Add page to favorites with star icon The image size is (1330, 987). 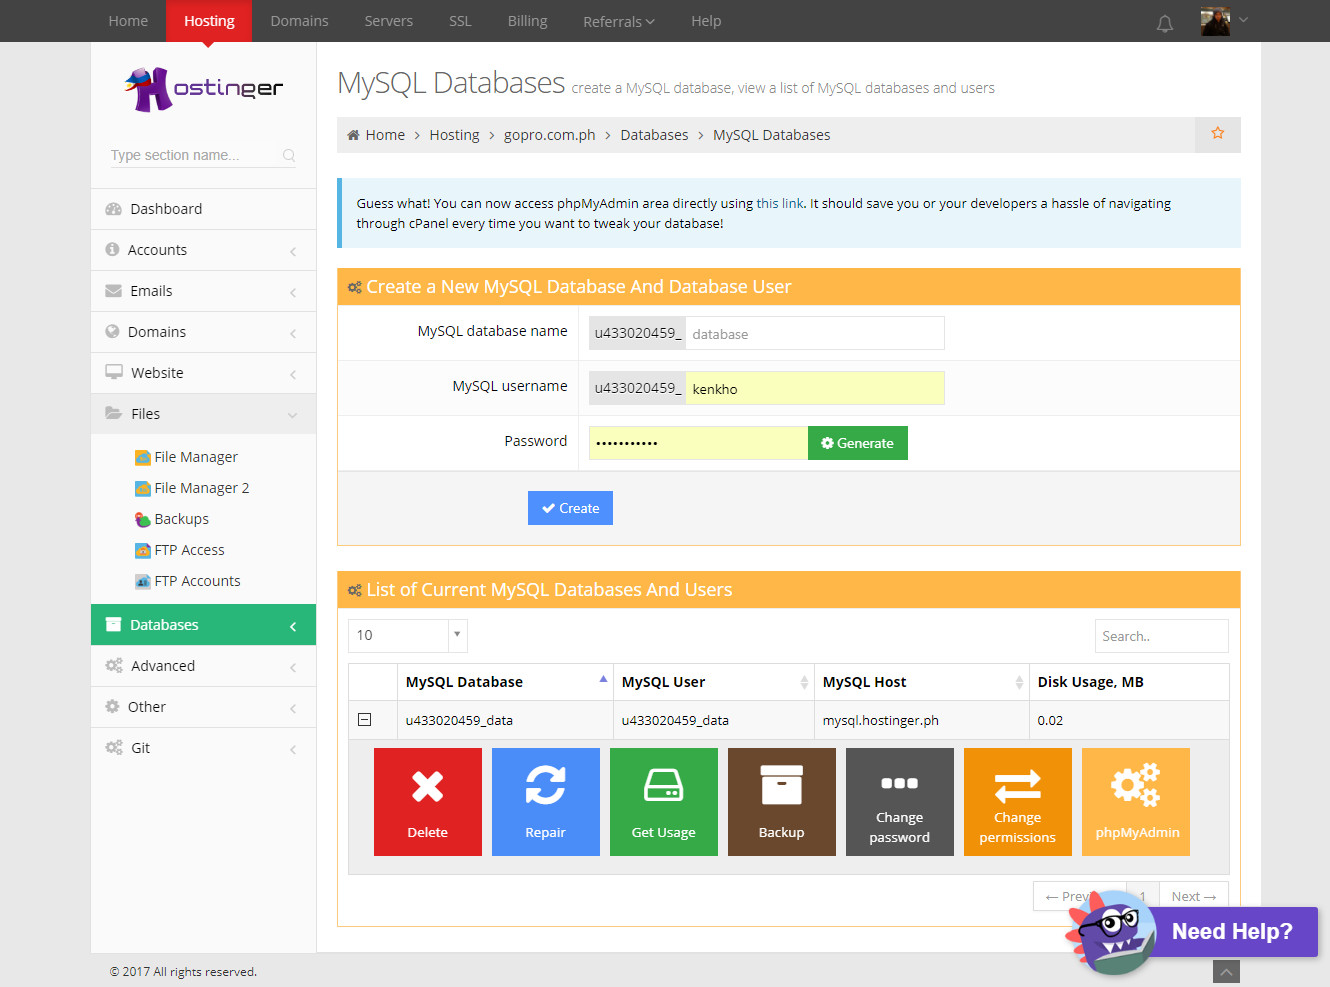[1218, 134]
